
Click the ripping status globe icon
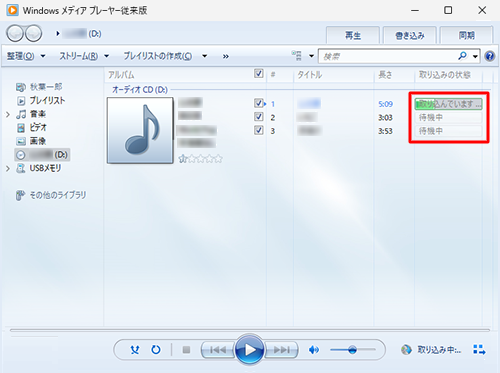[406, 350]
